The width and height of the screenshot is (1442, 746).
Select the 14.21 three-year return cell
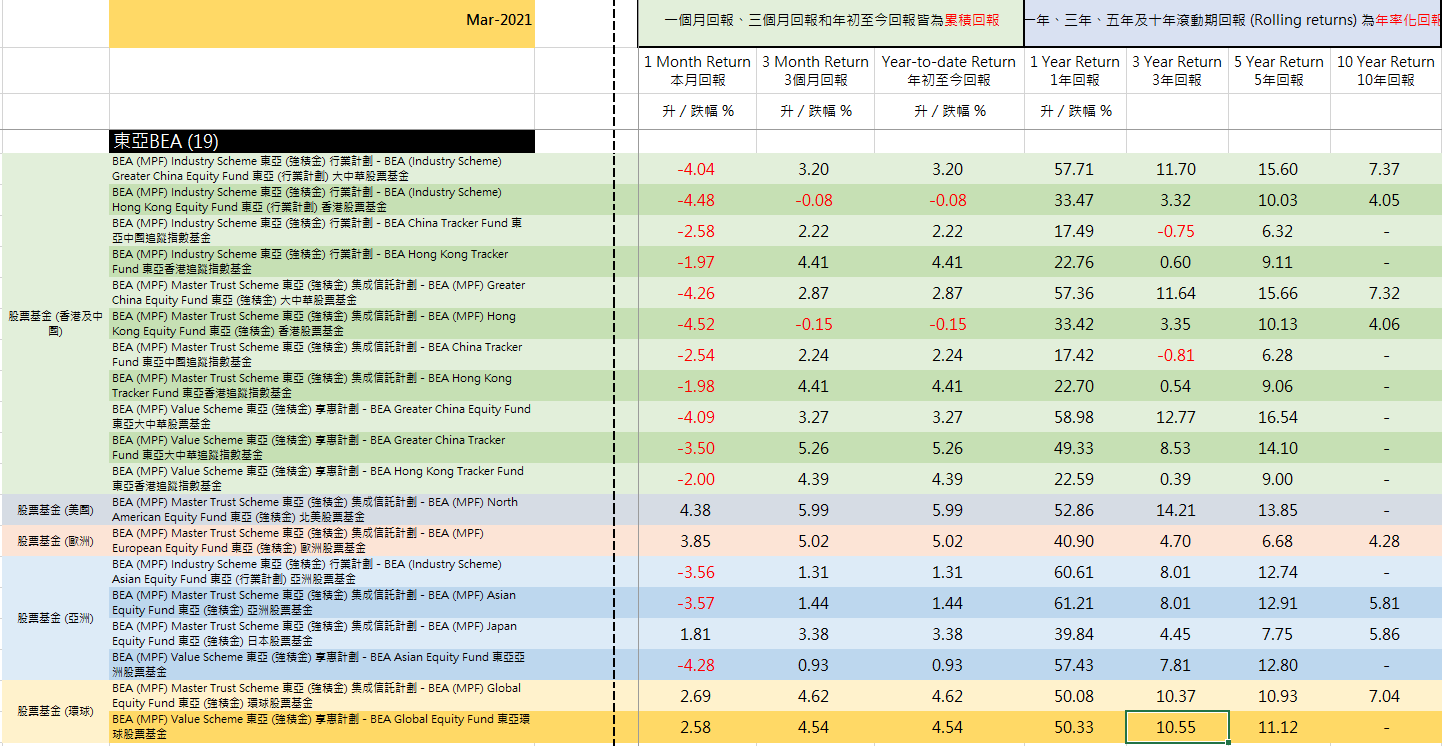coord(1177,510)
